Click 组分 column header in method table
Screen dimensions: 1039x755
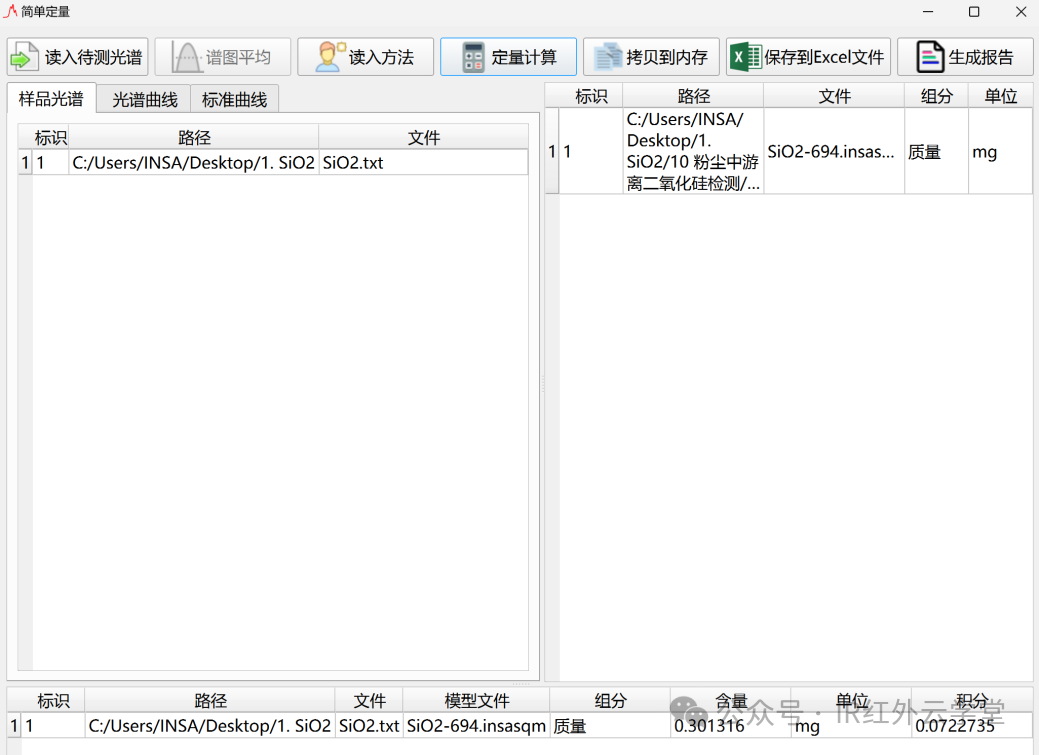(x=936, y=96)
